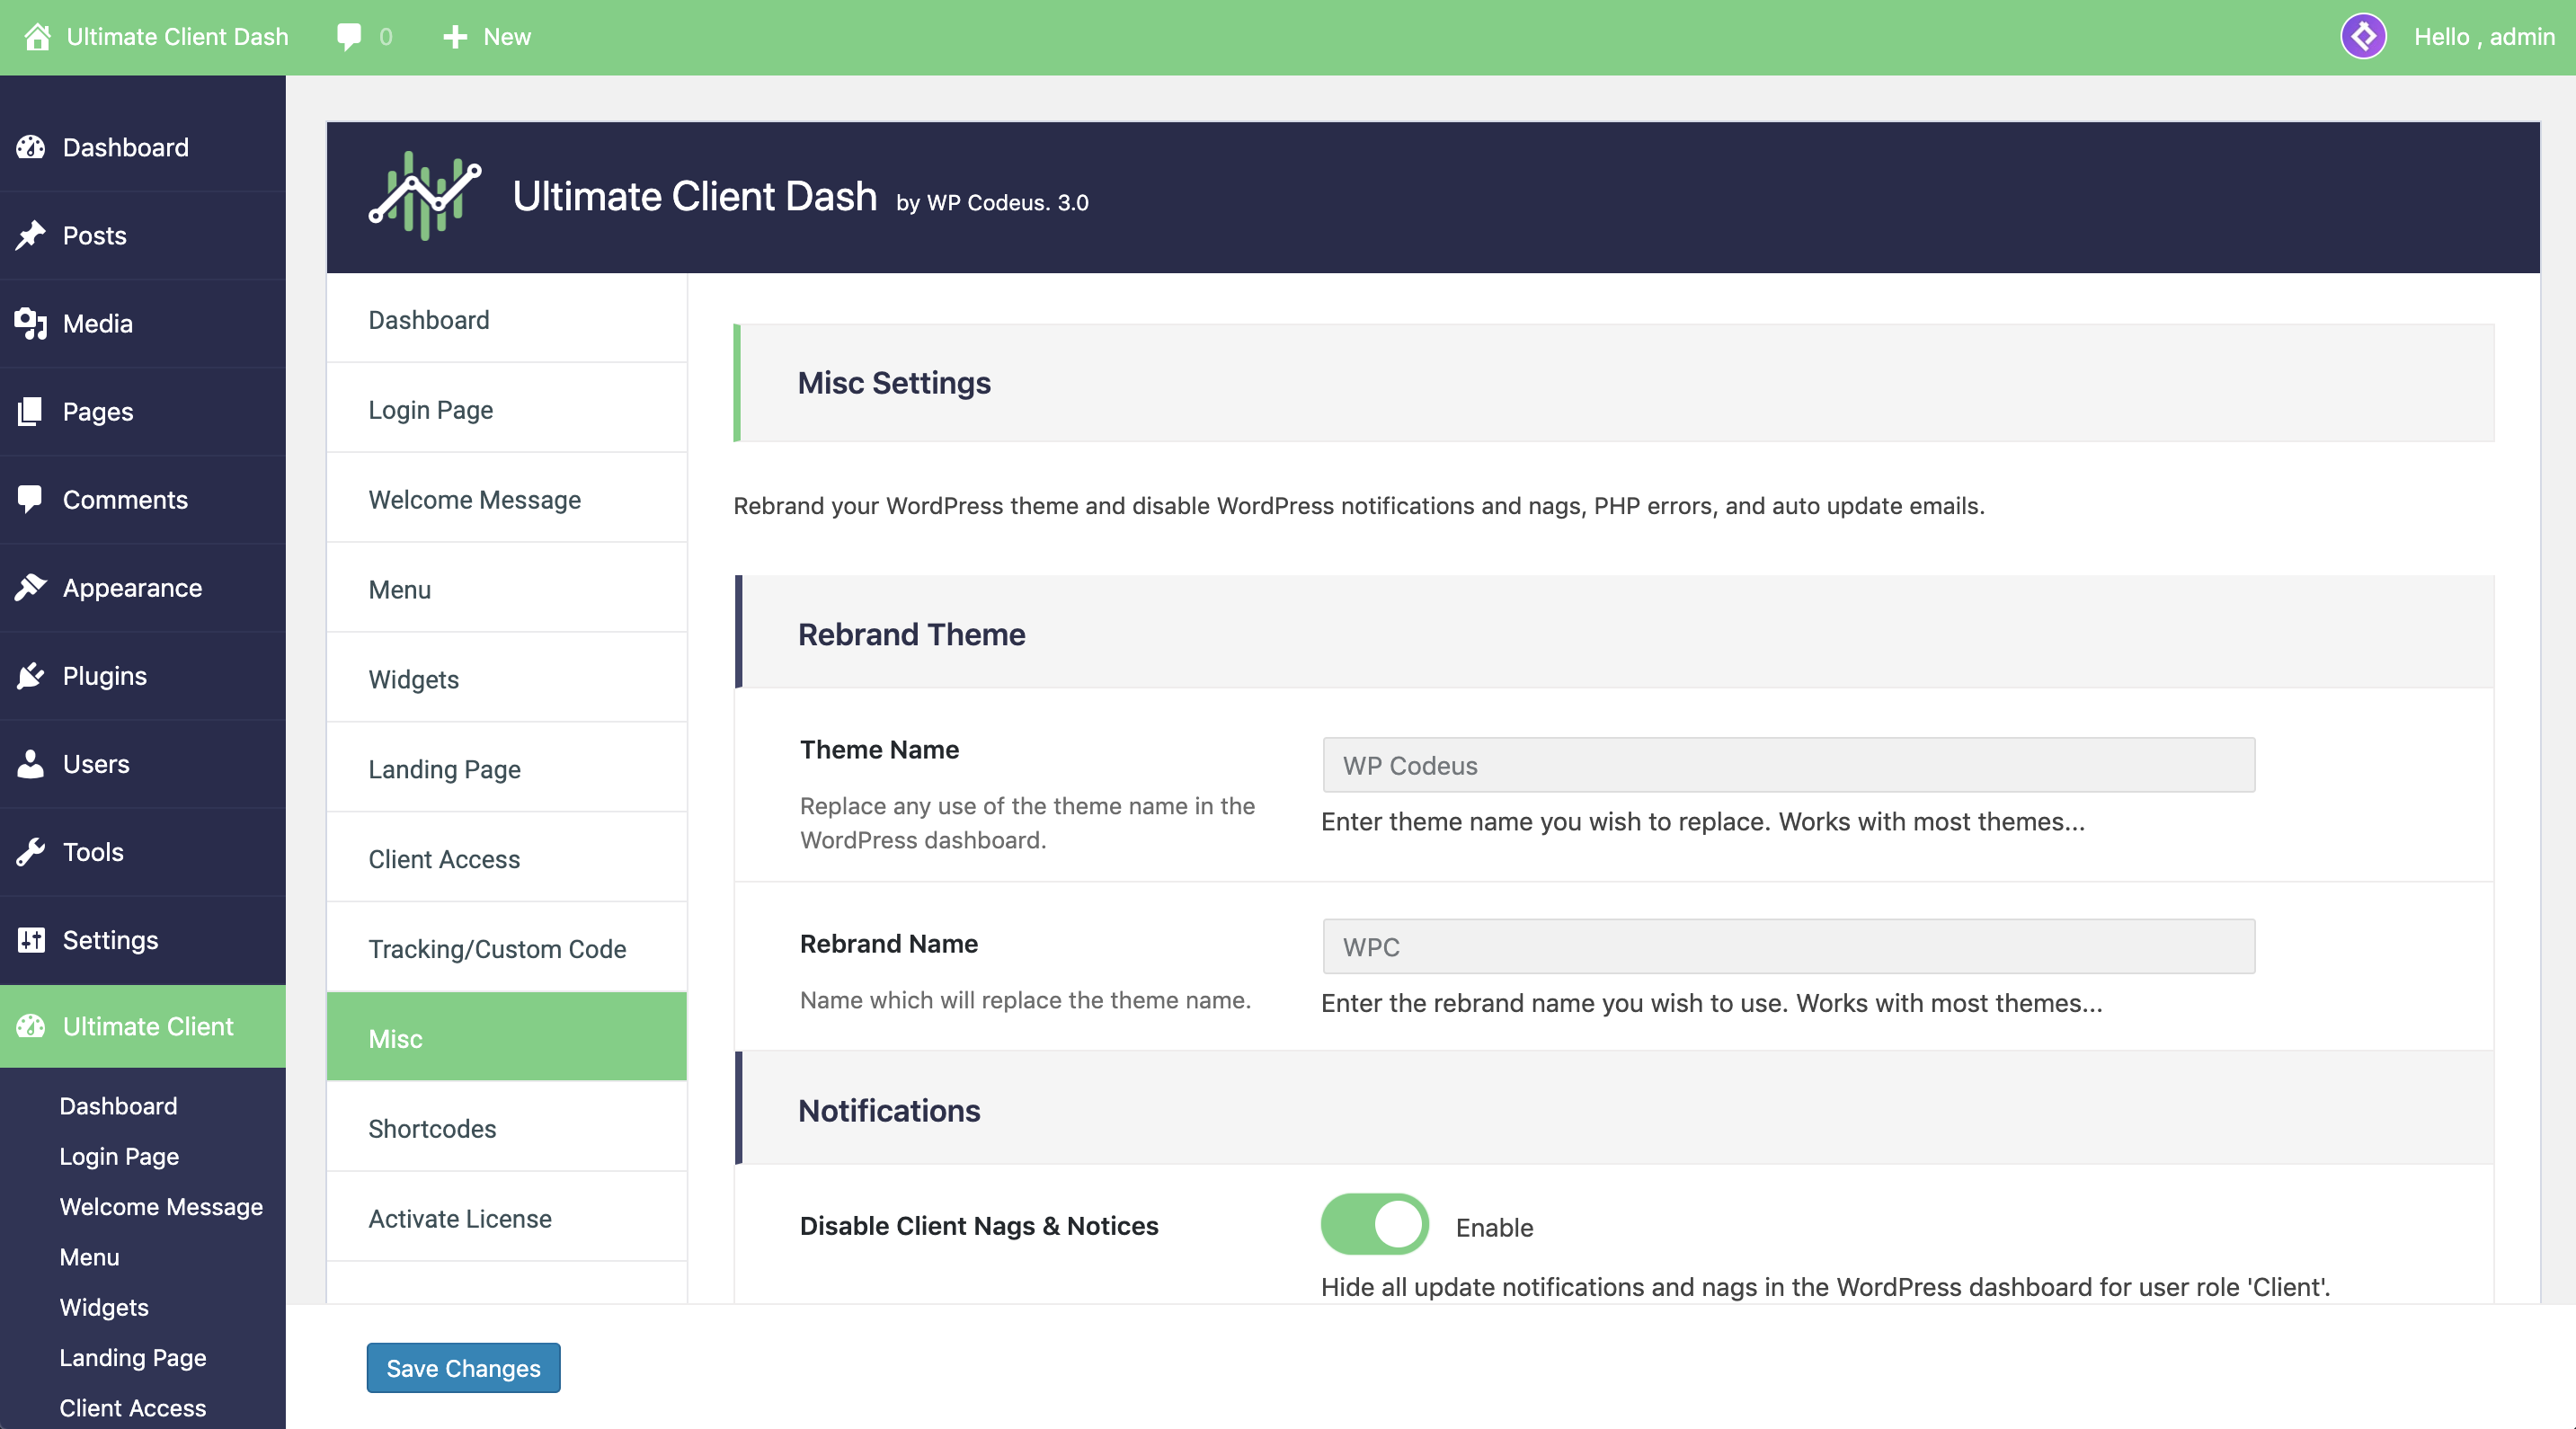
Task: Toggle Disable Client Nags & Notices switch
Action: [x=1374, y=1224]
